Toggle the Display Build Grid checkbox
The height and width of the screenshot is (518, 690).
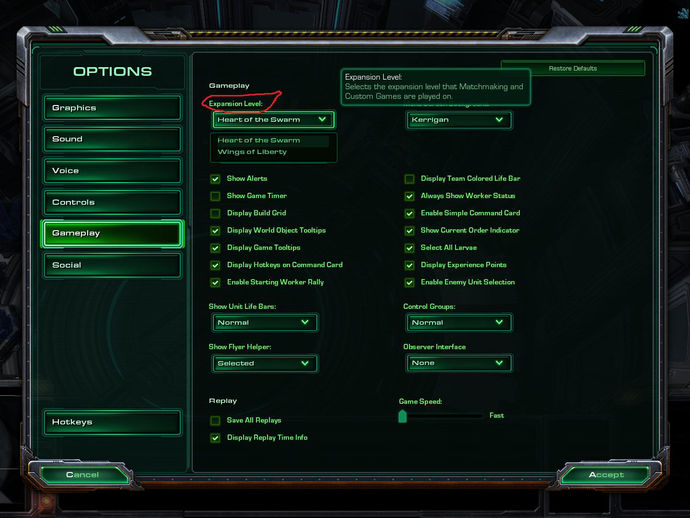click(x=215, y=213)
